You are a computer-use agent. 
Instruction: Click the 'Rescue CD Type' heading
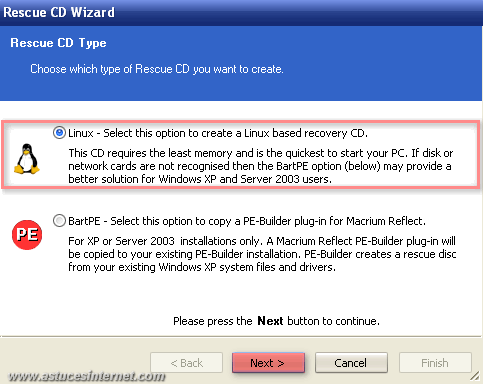click(x=58, y=43)
